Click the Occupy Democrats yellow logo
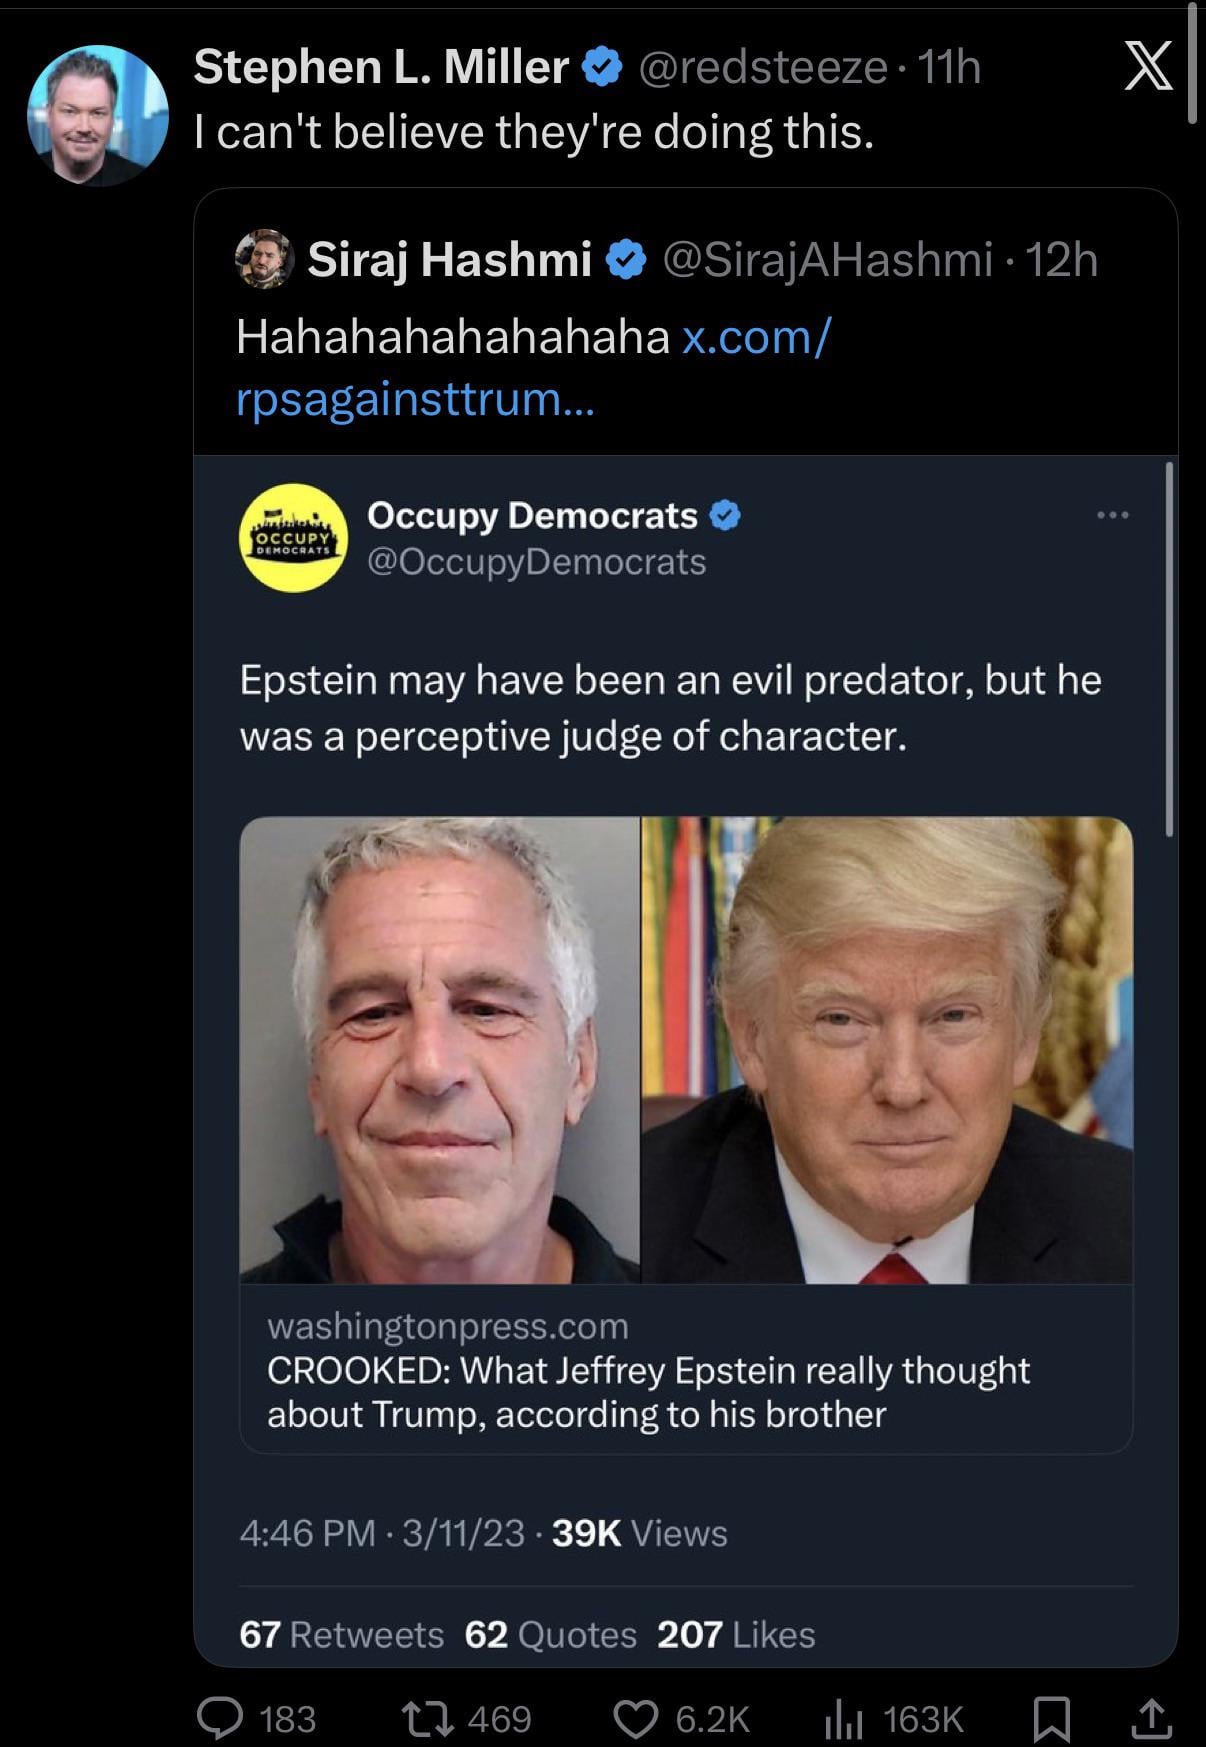This screenshot has width=1206, height=1747. (x=294, y=538)
